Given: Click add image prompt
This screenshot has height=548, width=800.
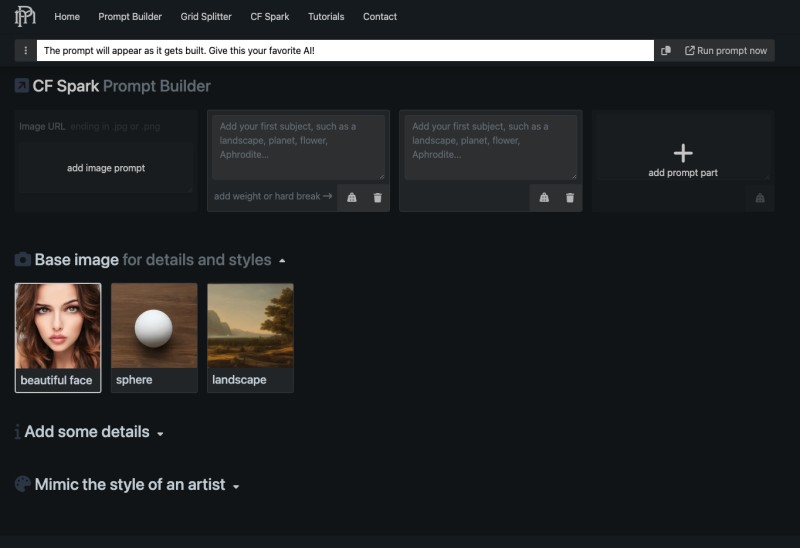Looking at the screenshot, I should coord(106,168).
